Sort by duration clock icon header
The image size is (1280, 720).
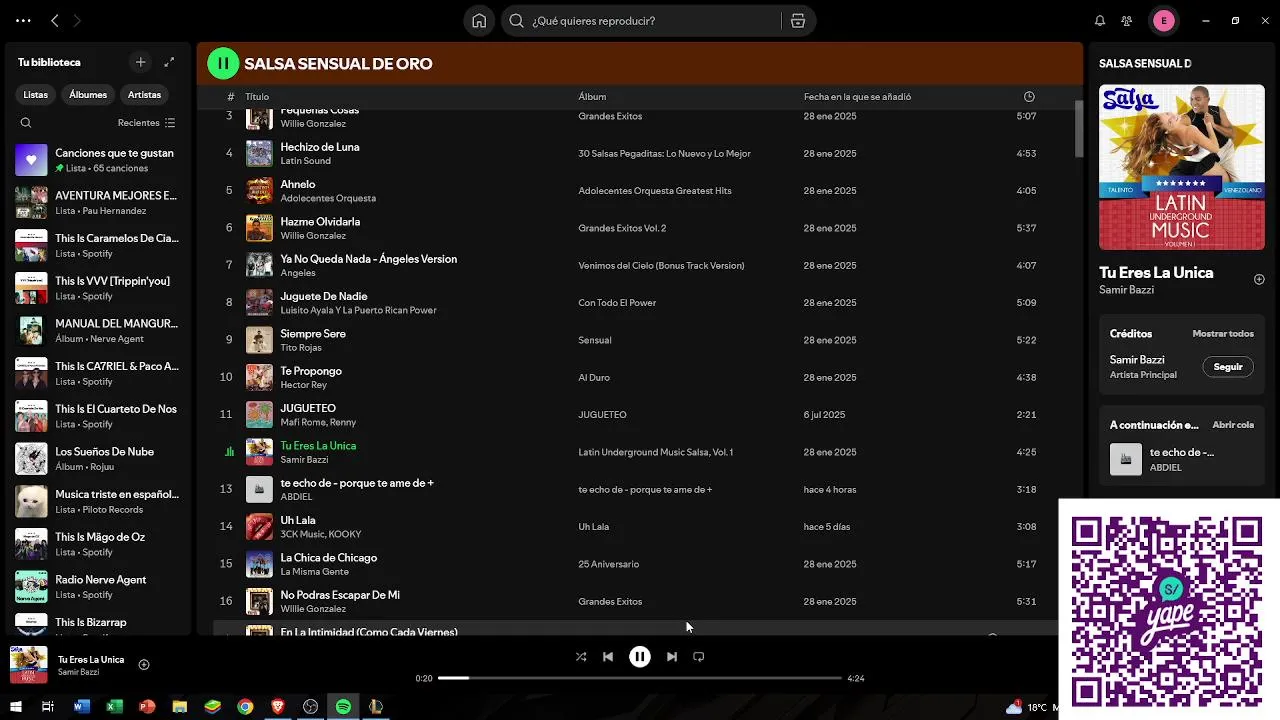tap(1029, 97)
